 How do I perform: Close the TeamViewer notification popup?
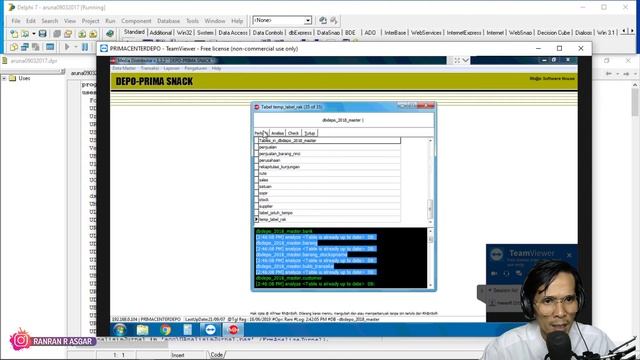[569, 255]
